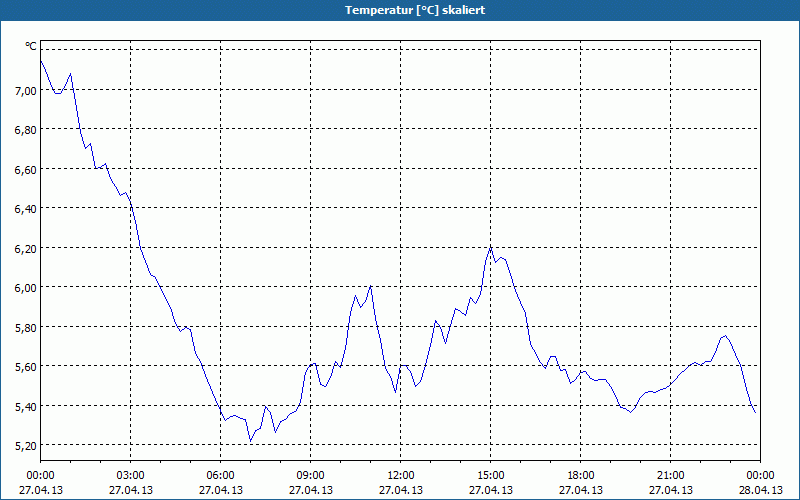Click the 5,20 y-axis label

[26, 446]
